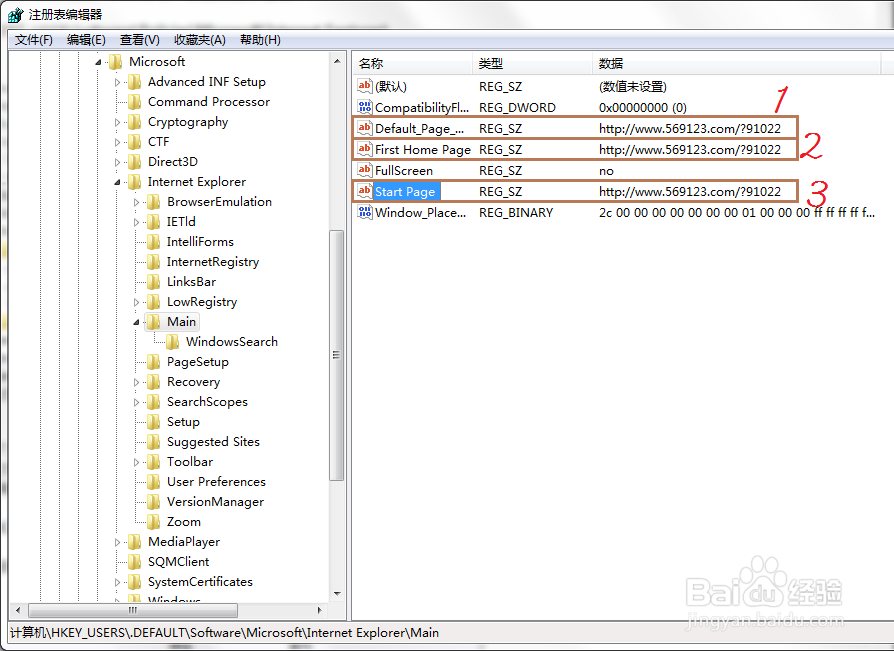
Task: Click the Advanced INF Setup folder icon
Action: 135,82
